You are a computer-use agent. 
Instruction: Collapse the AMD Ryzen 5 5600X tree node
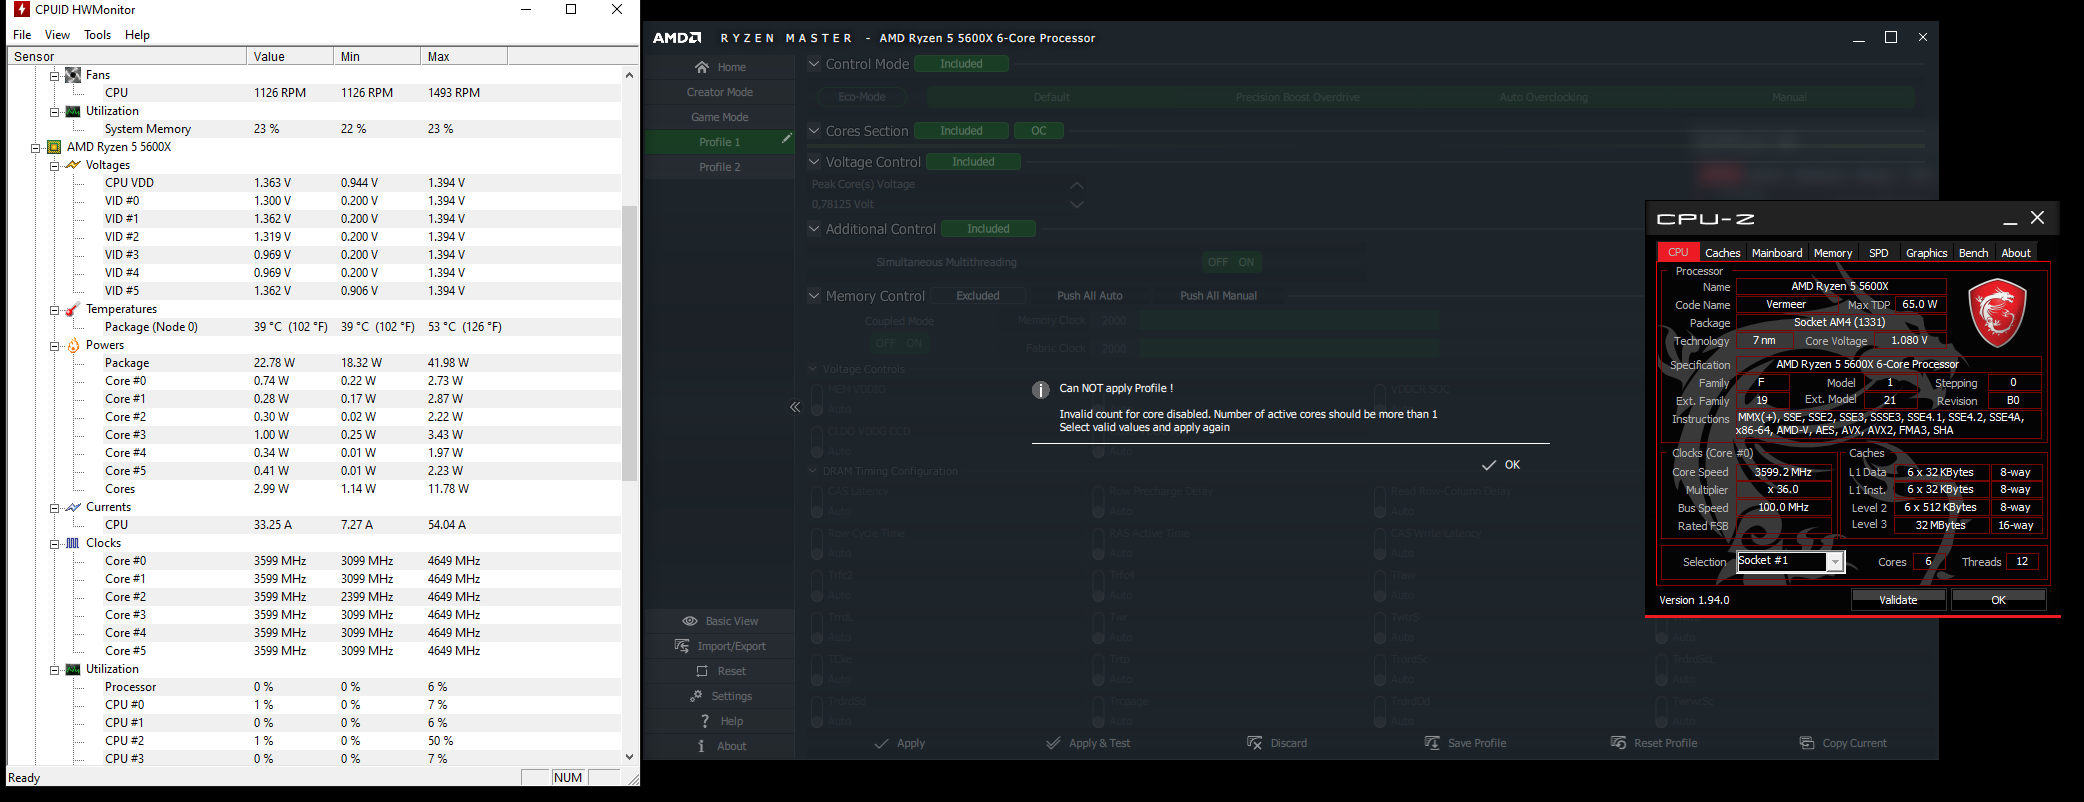[35, 147]
